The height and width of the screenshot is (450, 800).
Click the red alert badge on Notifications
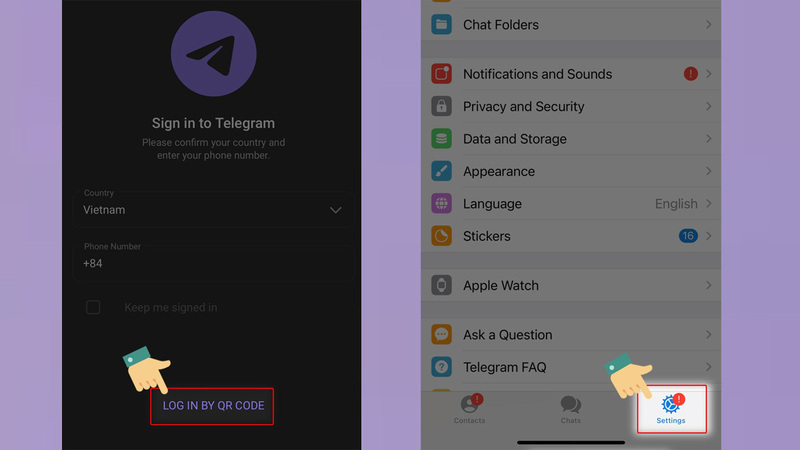click(x=690, y=74)
